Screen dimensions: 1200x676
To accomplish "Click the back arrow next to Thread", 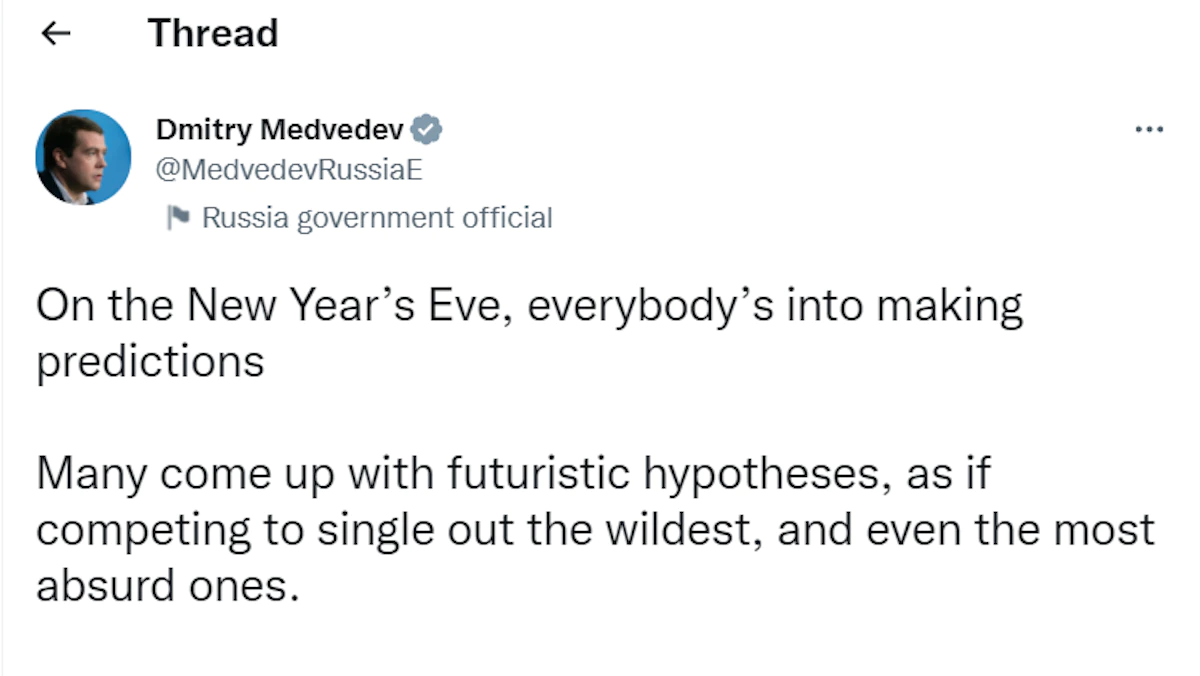I will 58,34.
